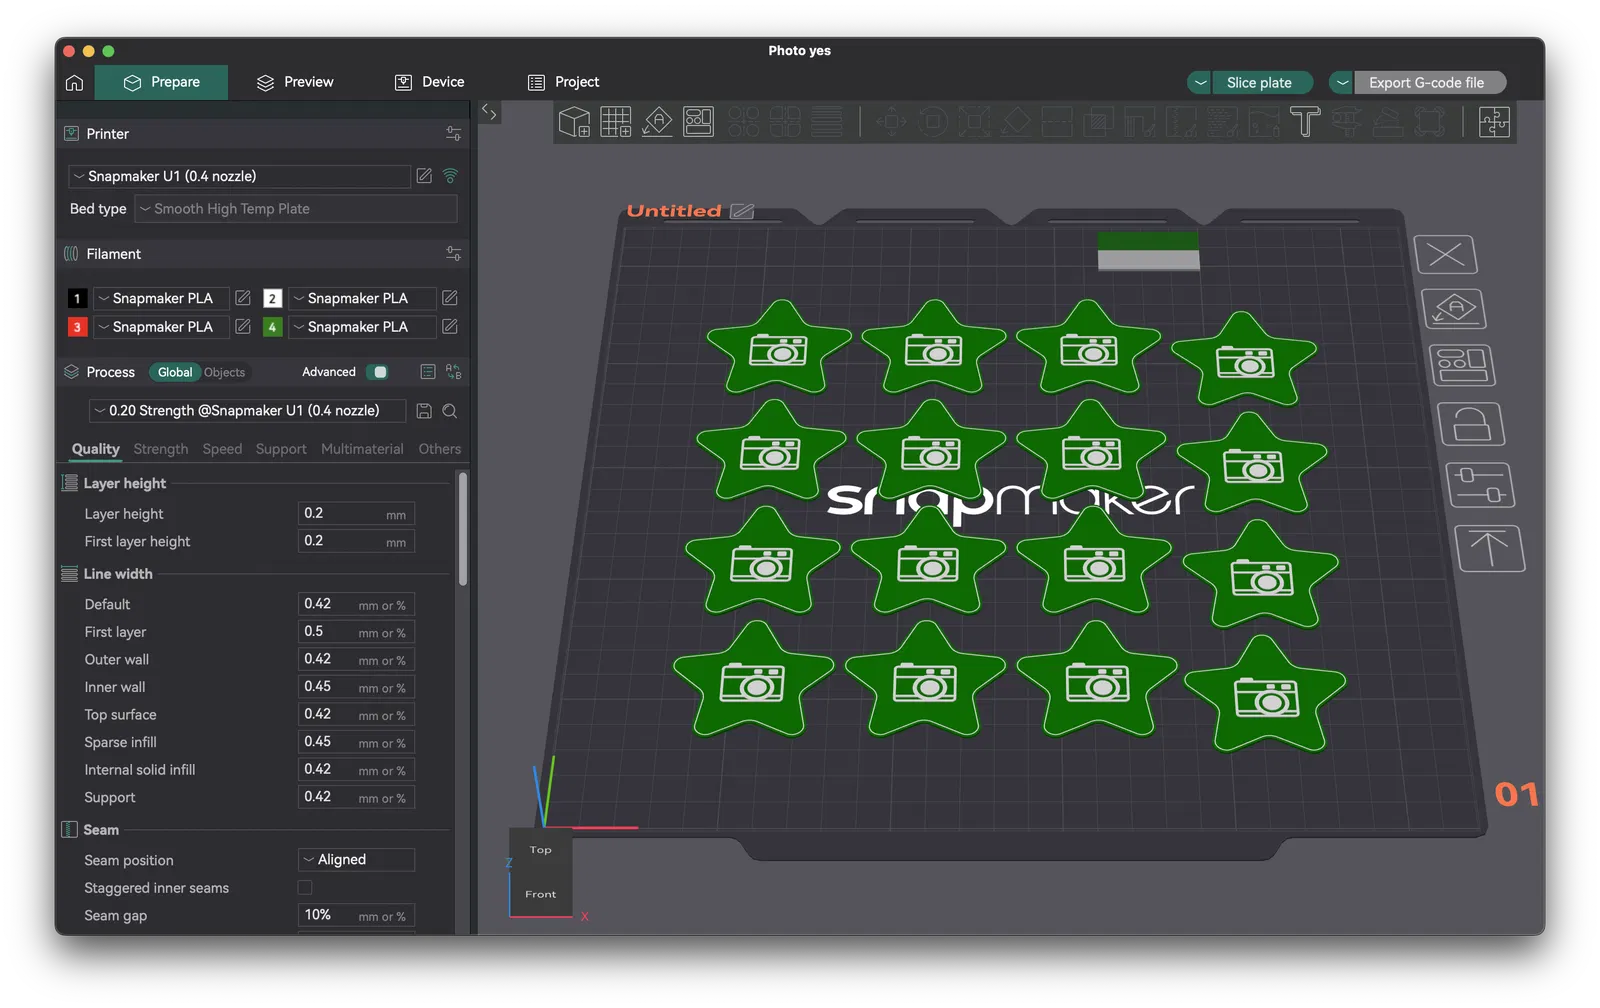The image size is (1600, 1008).
Task: Open the home screen icon
Action: [x=74, y=82]
